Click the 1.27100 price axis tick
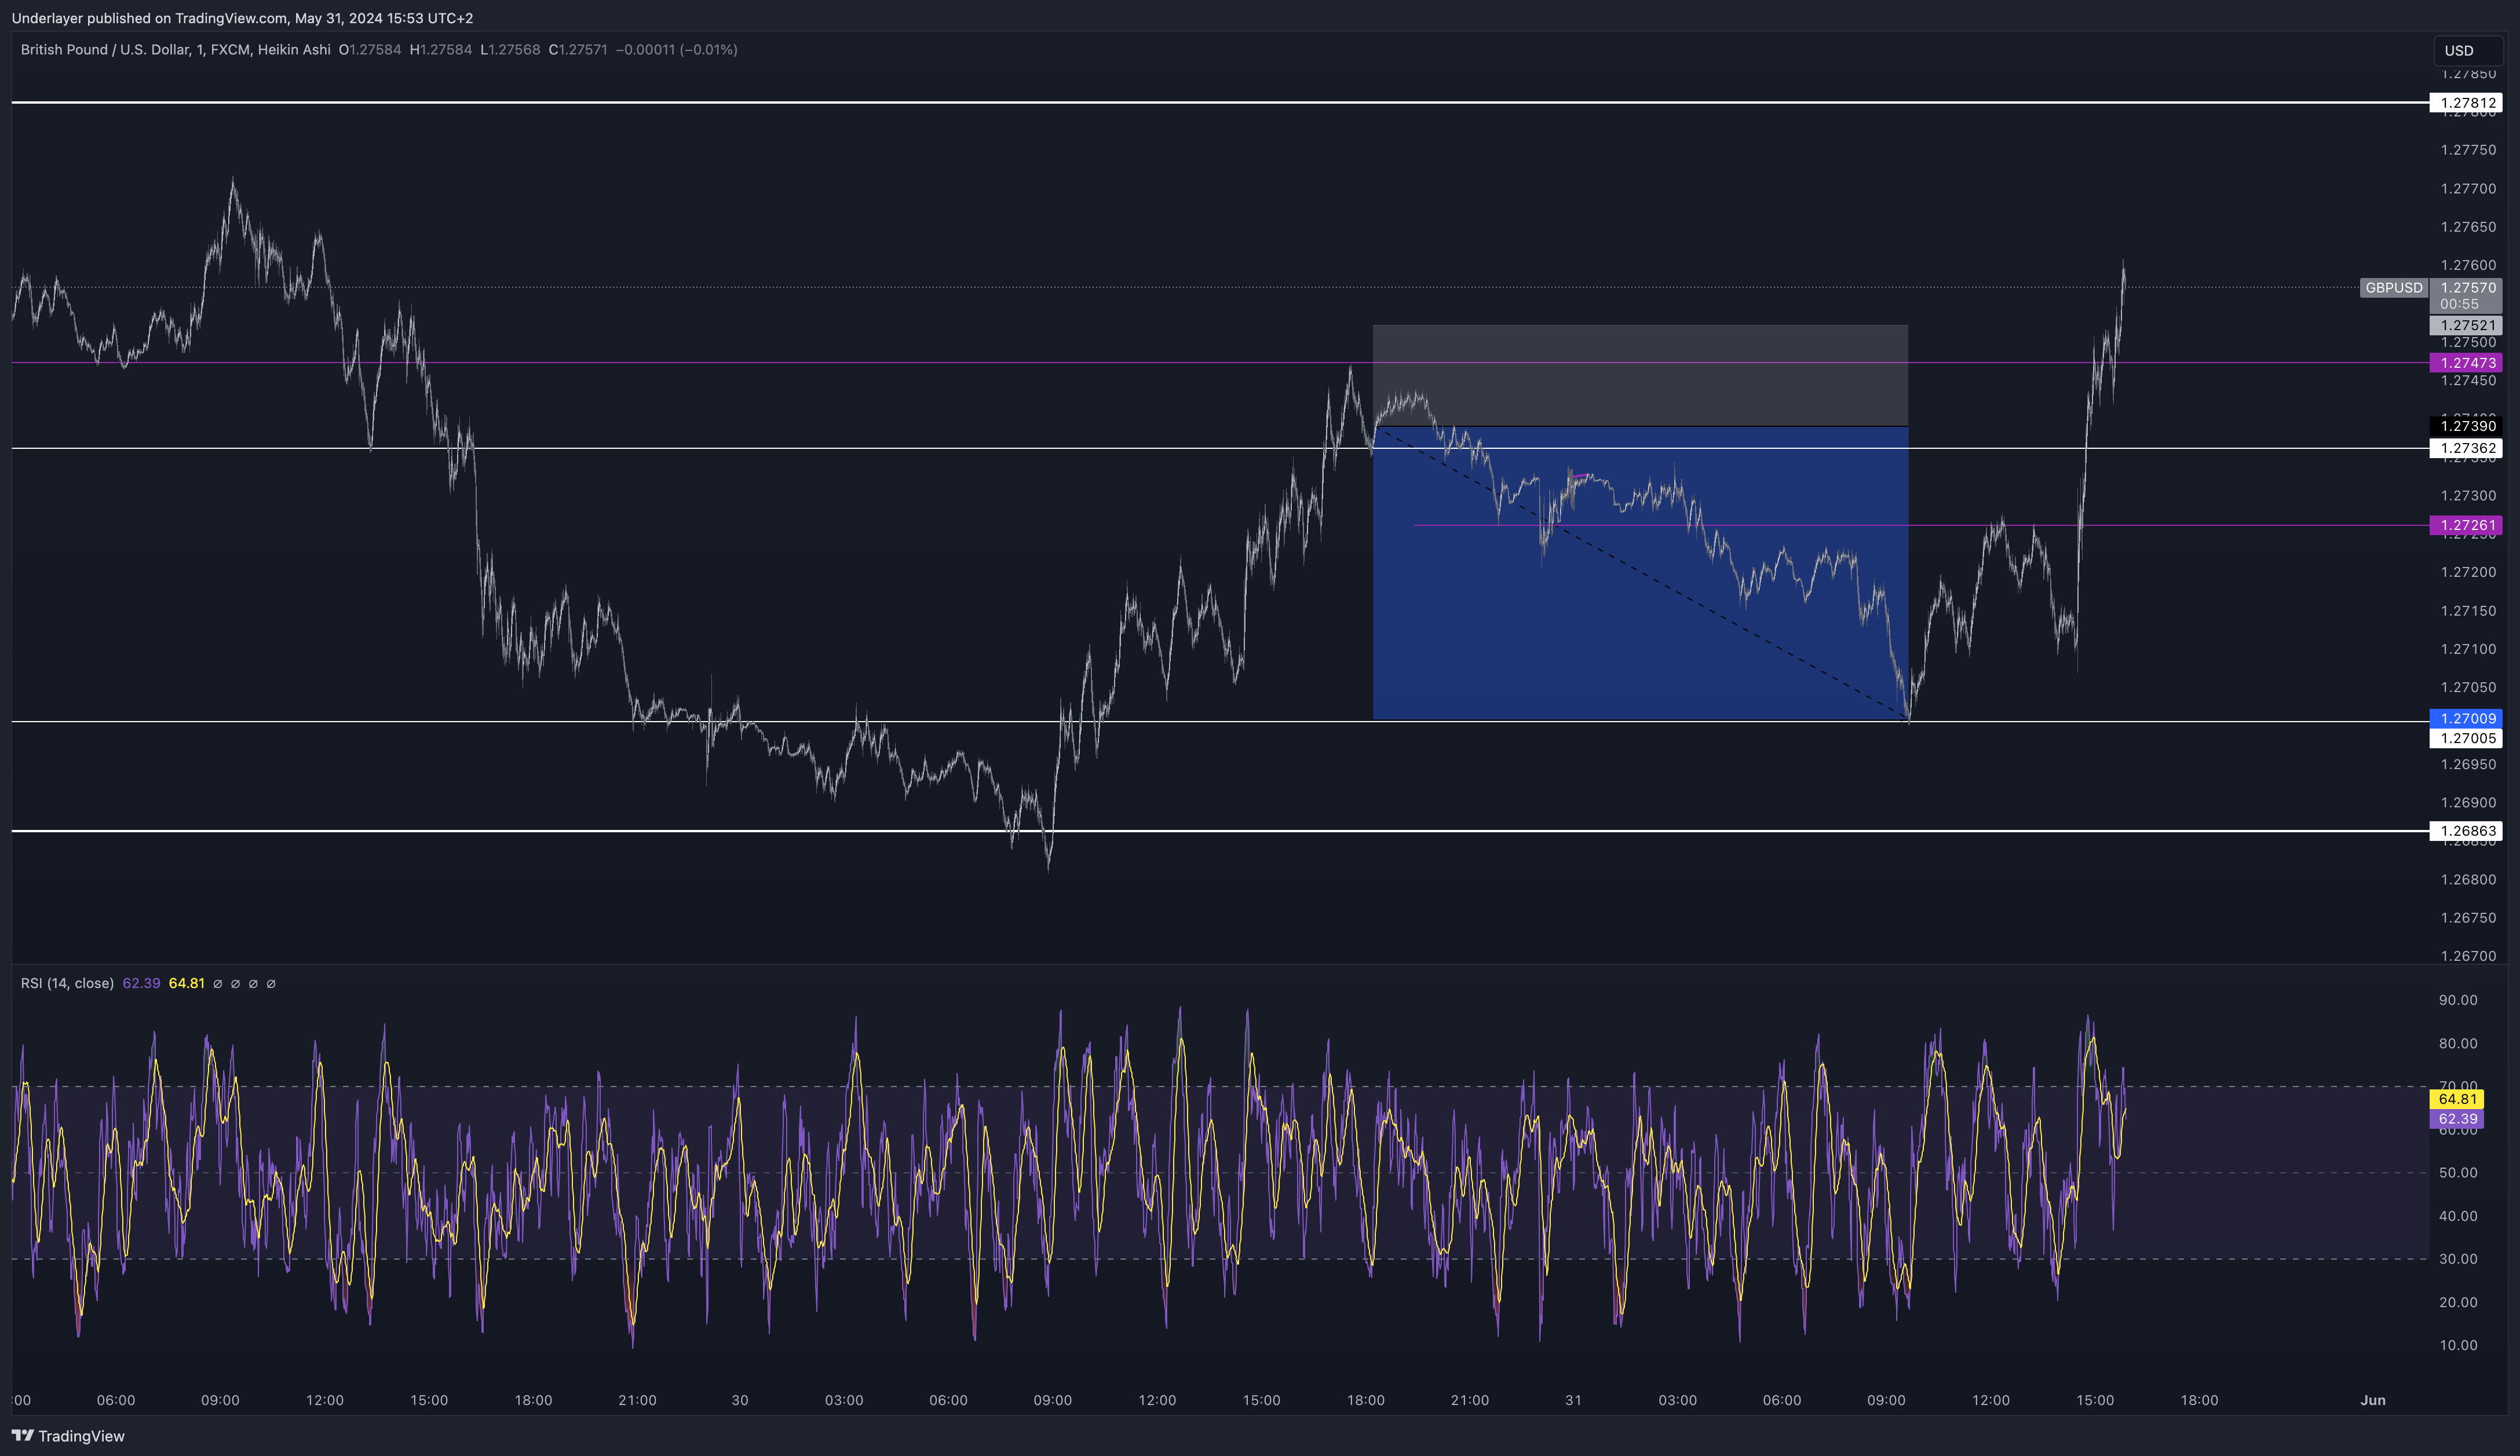 click(2468, 650)
